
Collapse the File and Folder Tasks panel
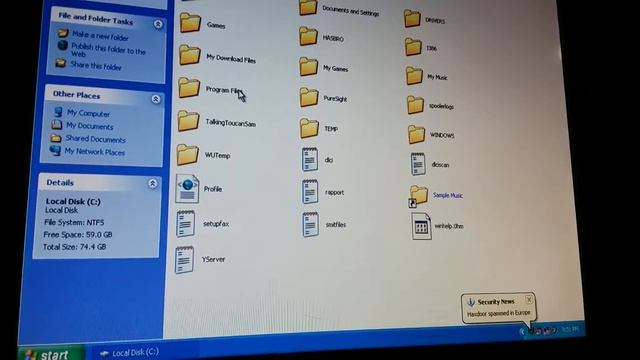point(158,24)
